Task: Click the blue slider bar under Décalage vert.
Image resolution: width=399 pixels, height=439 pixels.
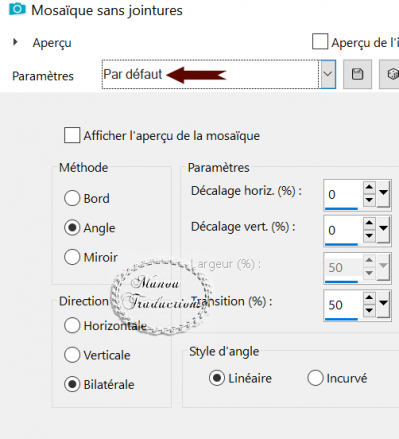Action: tap(341, 245)
